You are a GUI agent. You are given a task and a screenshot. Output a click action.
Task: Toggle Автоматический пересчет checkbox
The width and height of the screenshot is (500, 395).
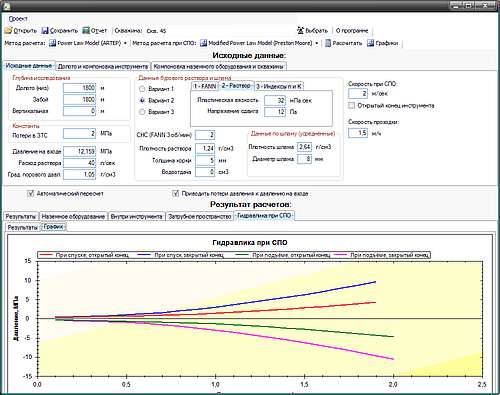pyautogui.click(x=31, y=193)
